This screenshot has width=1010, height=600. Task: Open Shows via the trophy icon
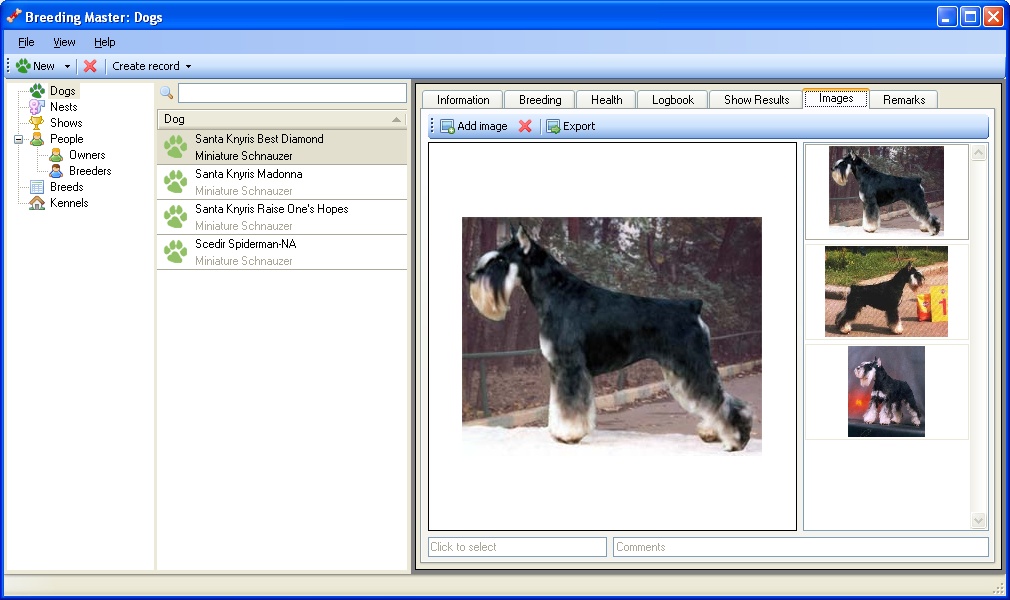(x=37, y=123)
